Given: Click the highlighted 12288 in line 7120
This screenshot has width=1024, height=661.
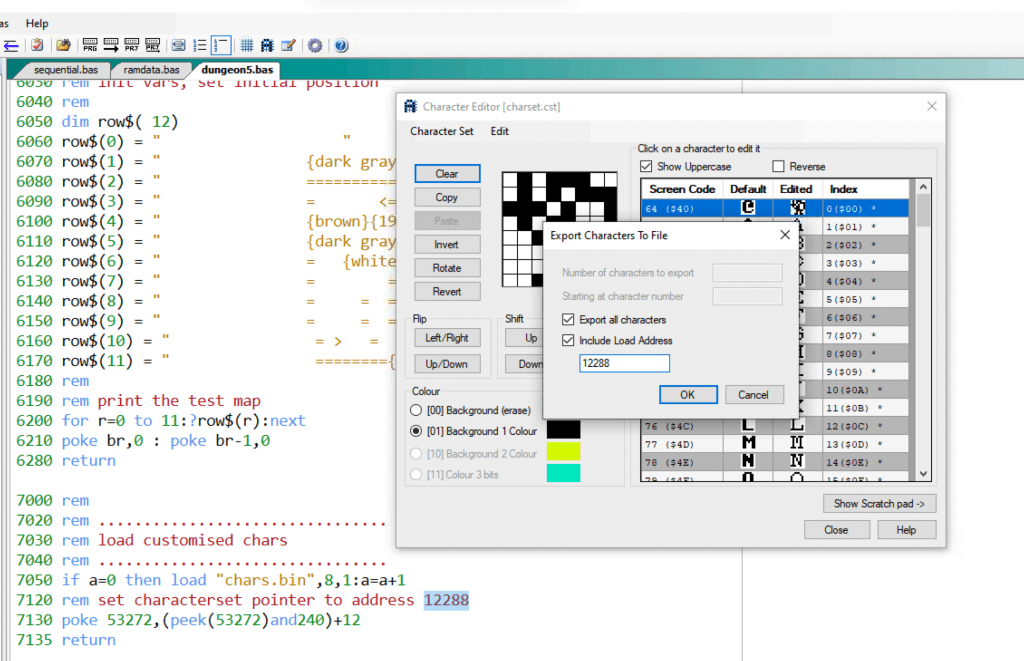Looking at the screenshot, I should point(446,600).
